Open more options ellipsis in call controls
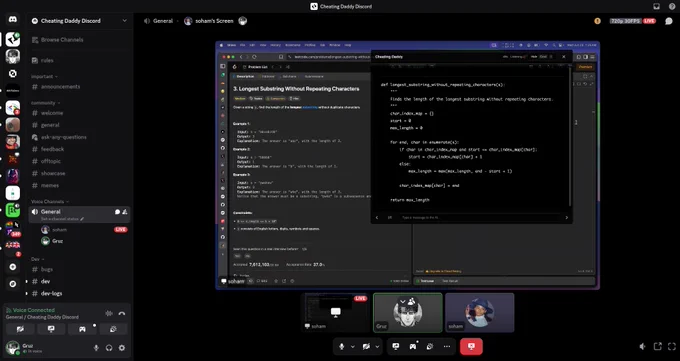The height and width of the screenshot is (361, 680). [x=447, y=346]
